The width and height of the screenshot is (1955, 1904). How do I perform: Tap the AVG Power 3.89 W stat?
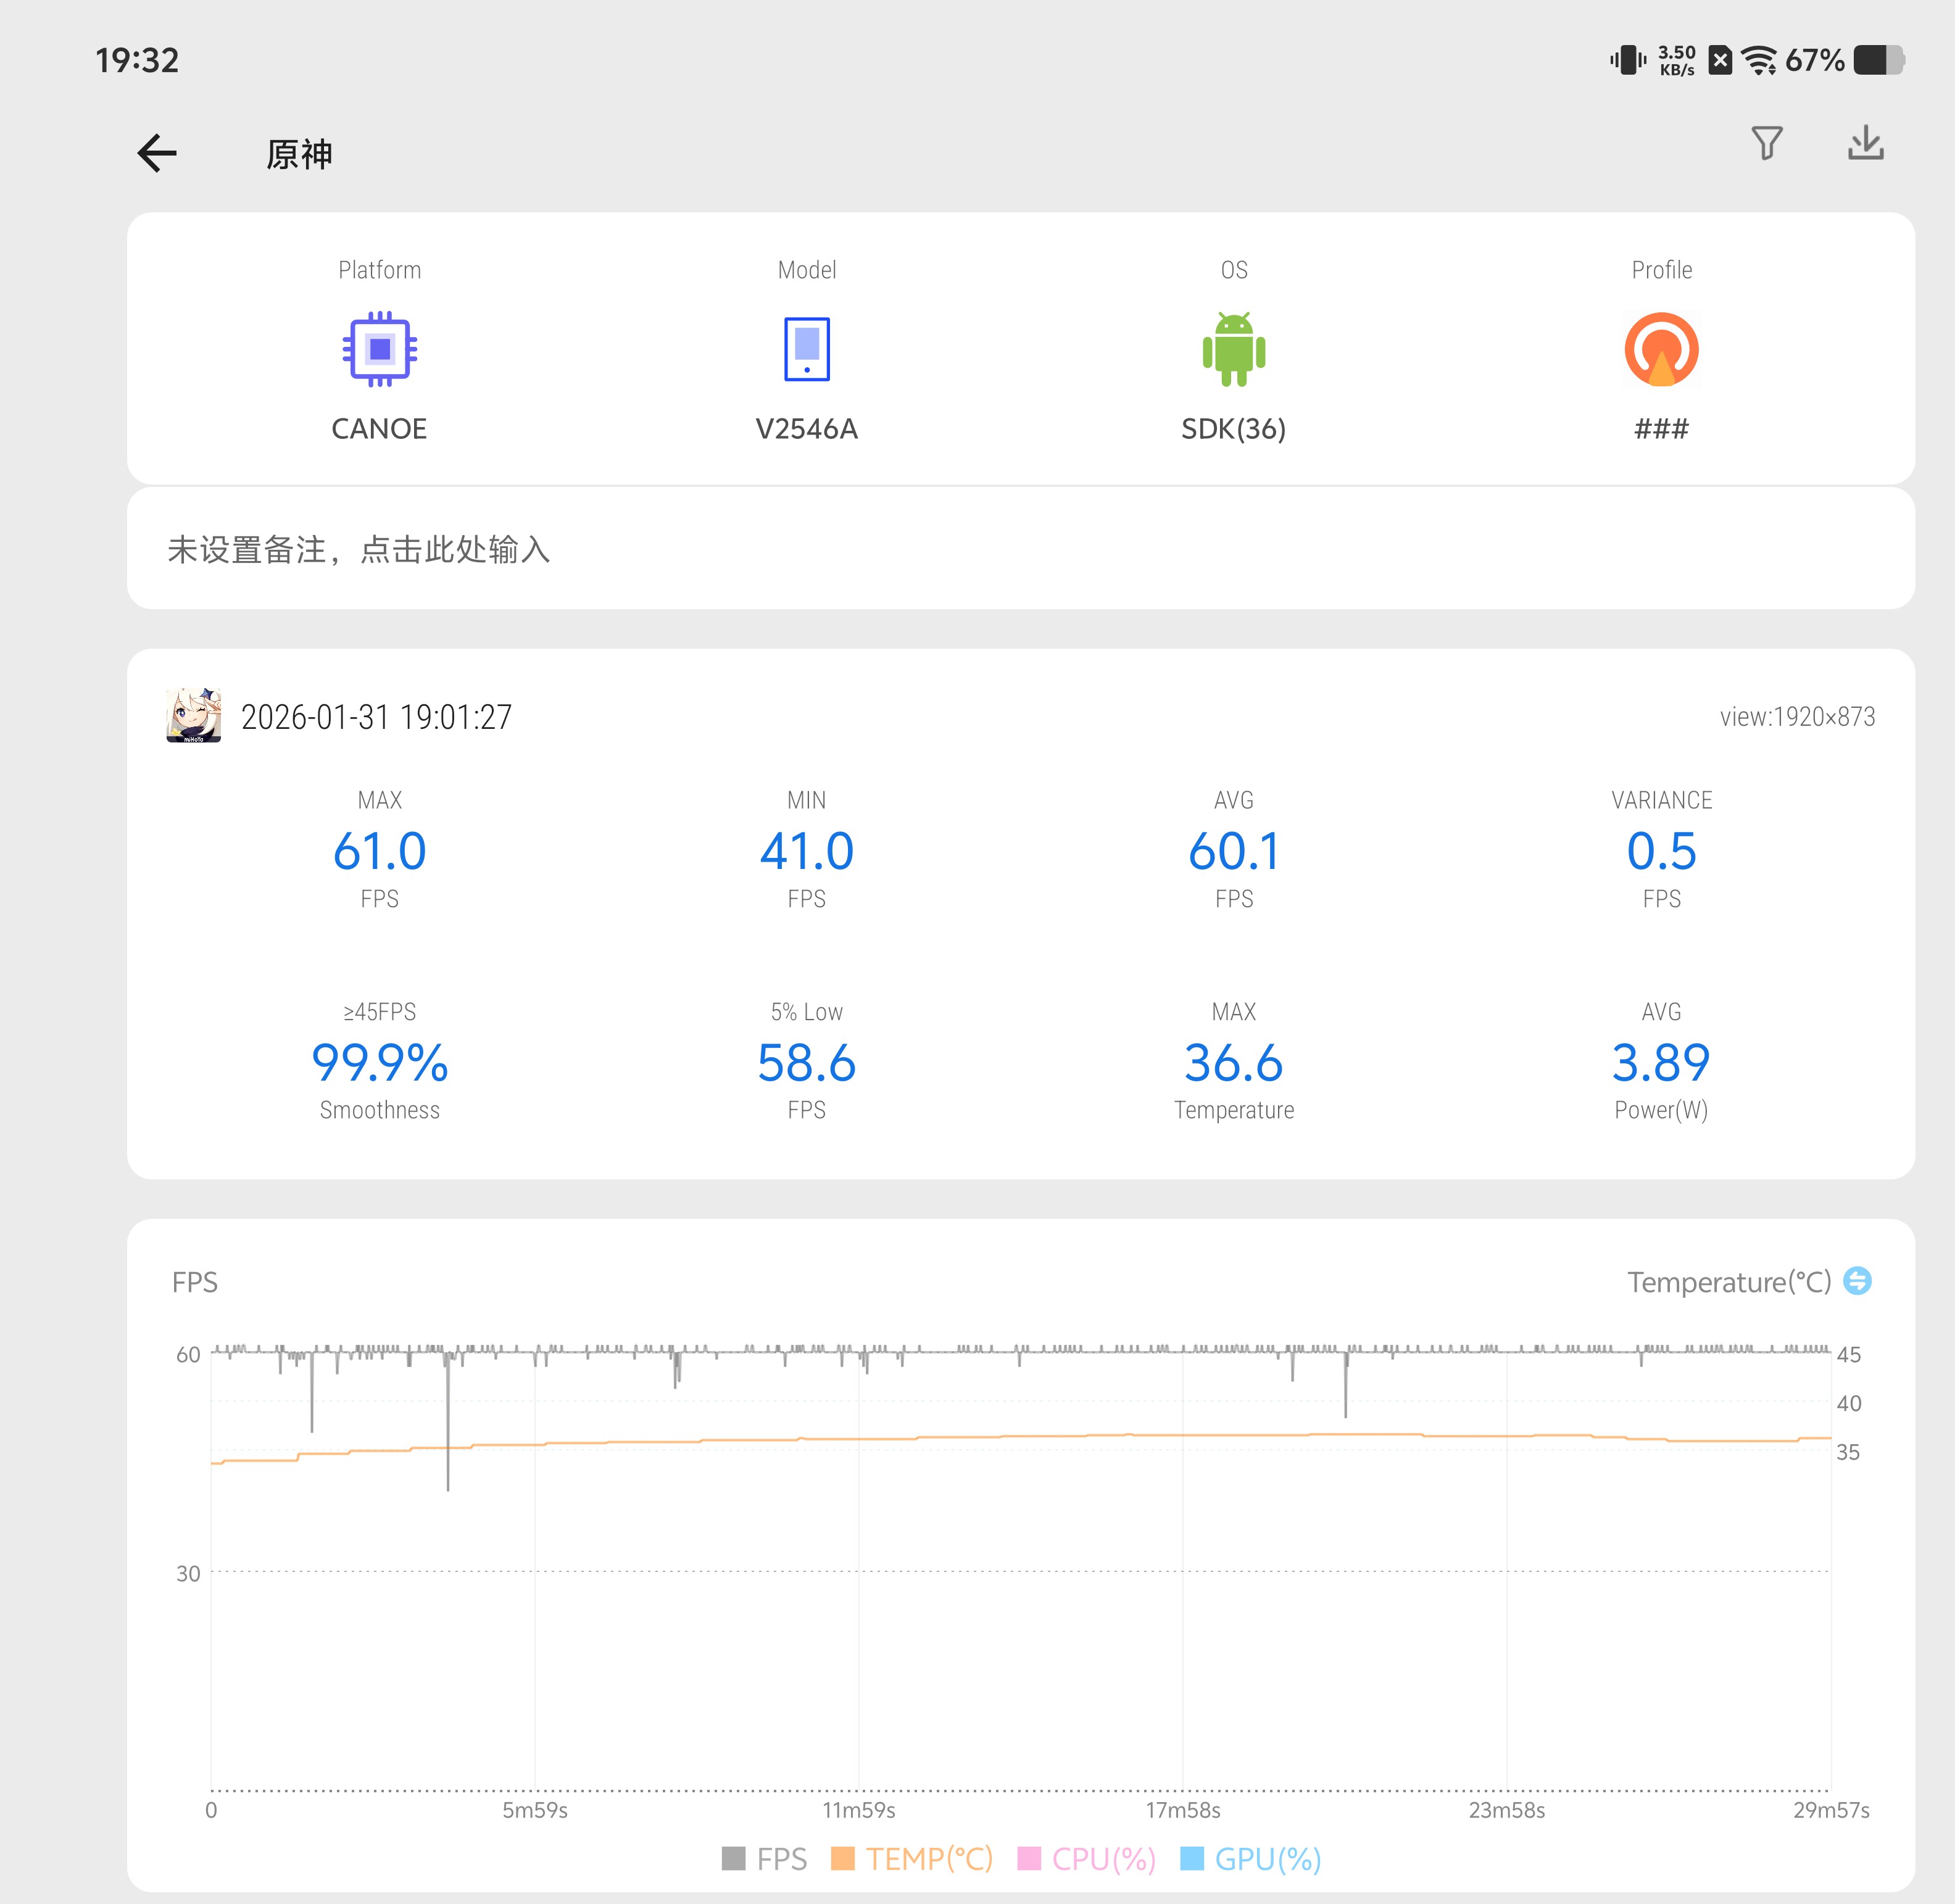1661,1063
